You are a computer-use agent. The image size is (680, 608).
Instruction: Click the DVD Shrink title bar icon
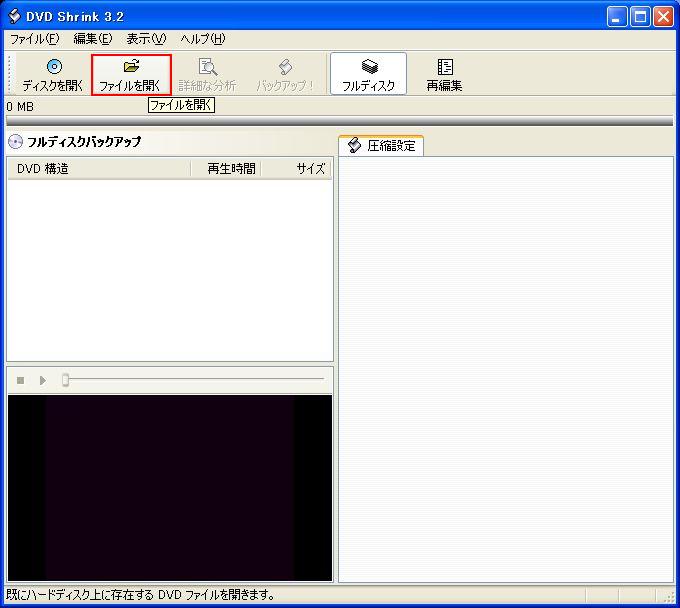coord(14,16)
